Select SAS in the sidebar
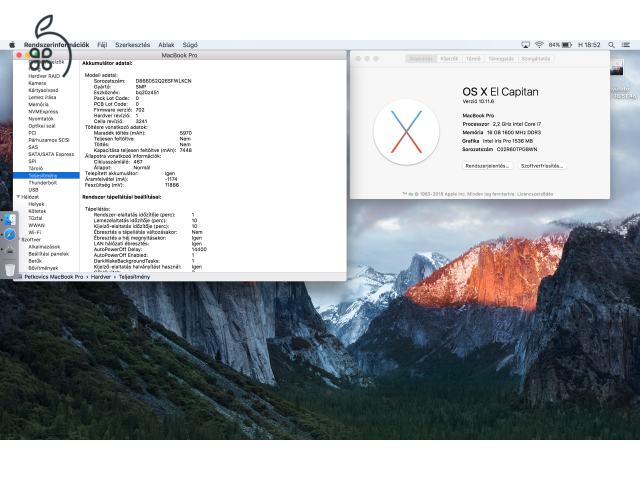The height and width of the screenshot is (480, 640). click(33, 147)
